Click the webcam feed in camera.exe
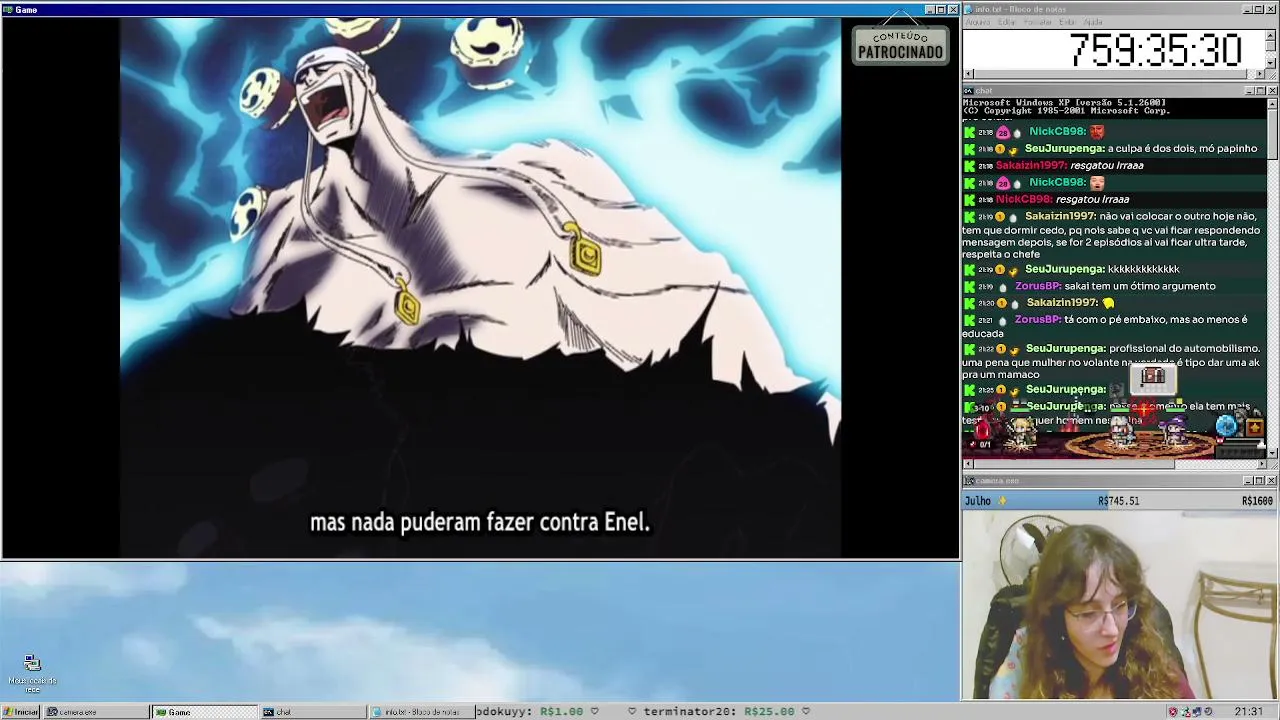 point(1120,604)
